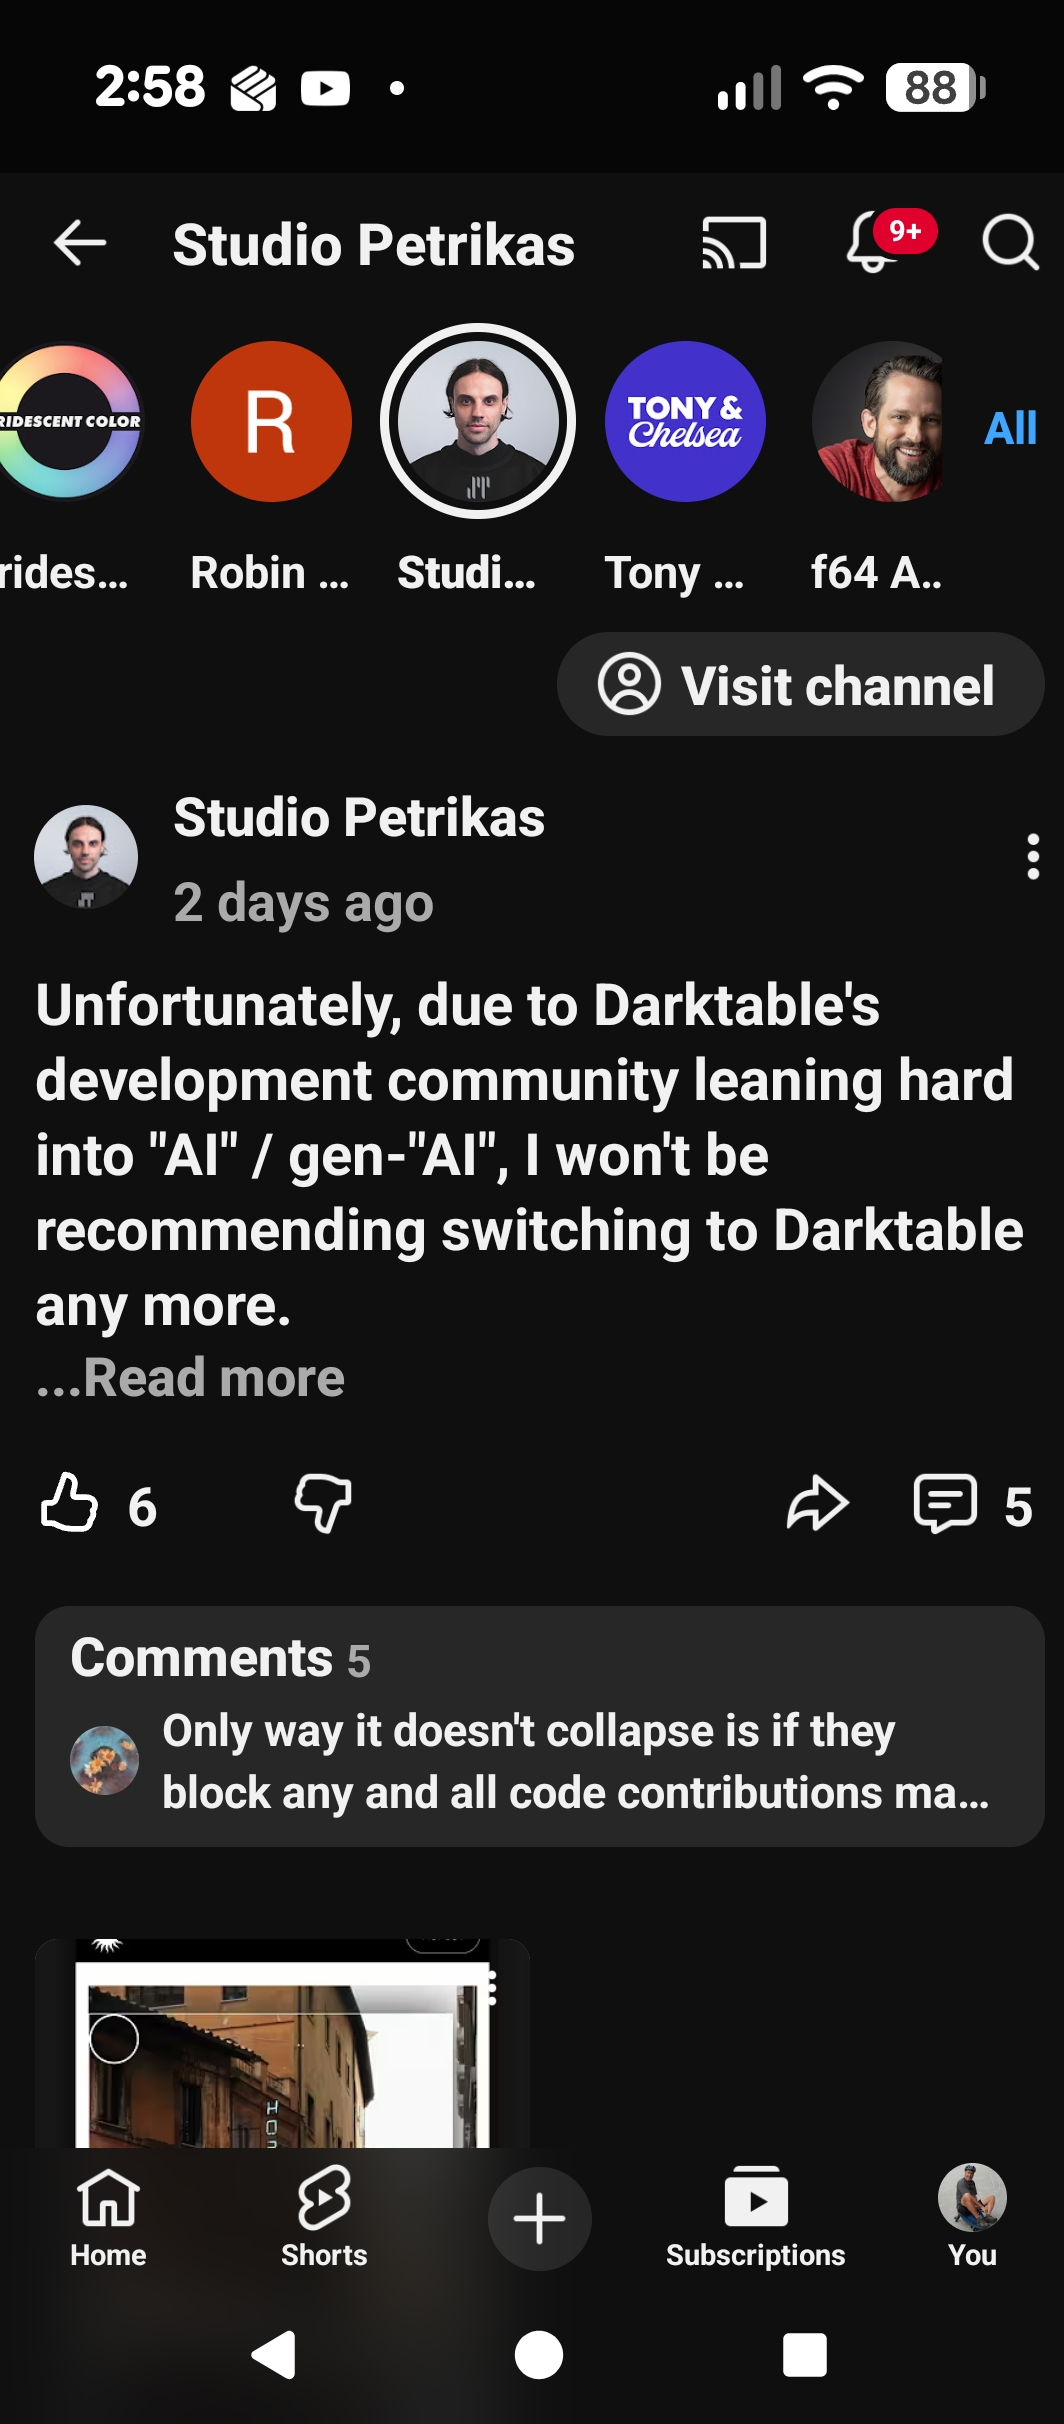Select the Robin channel avatar

[x=271, y=422]
